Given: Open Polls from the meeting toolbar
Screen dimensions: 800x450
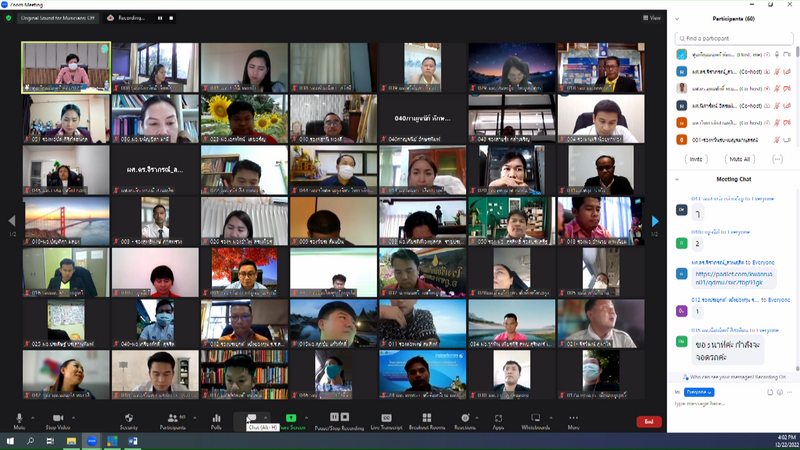Looking at the screenshot, I should (x=216, y=418).
